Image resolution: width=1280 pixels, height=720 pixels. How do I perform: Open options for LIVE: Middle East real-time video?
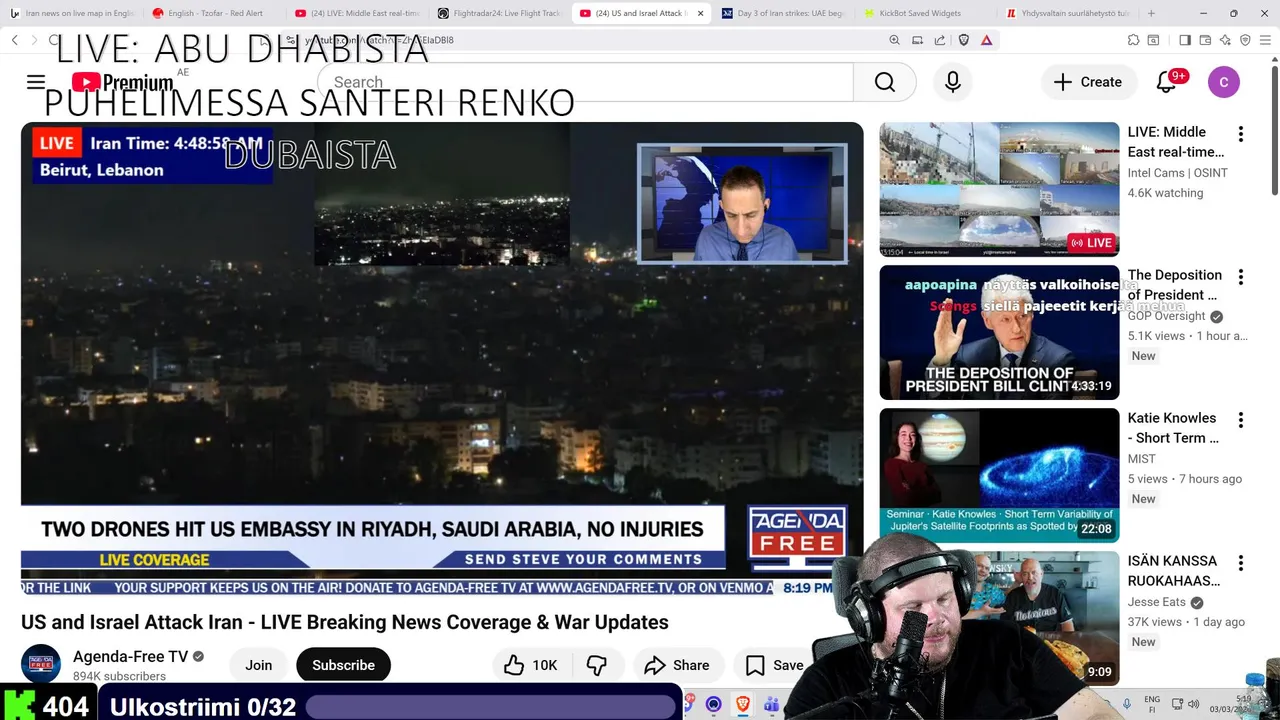(1241, 134)
